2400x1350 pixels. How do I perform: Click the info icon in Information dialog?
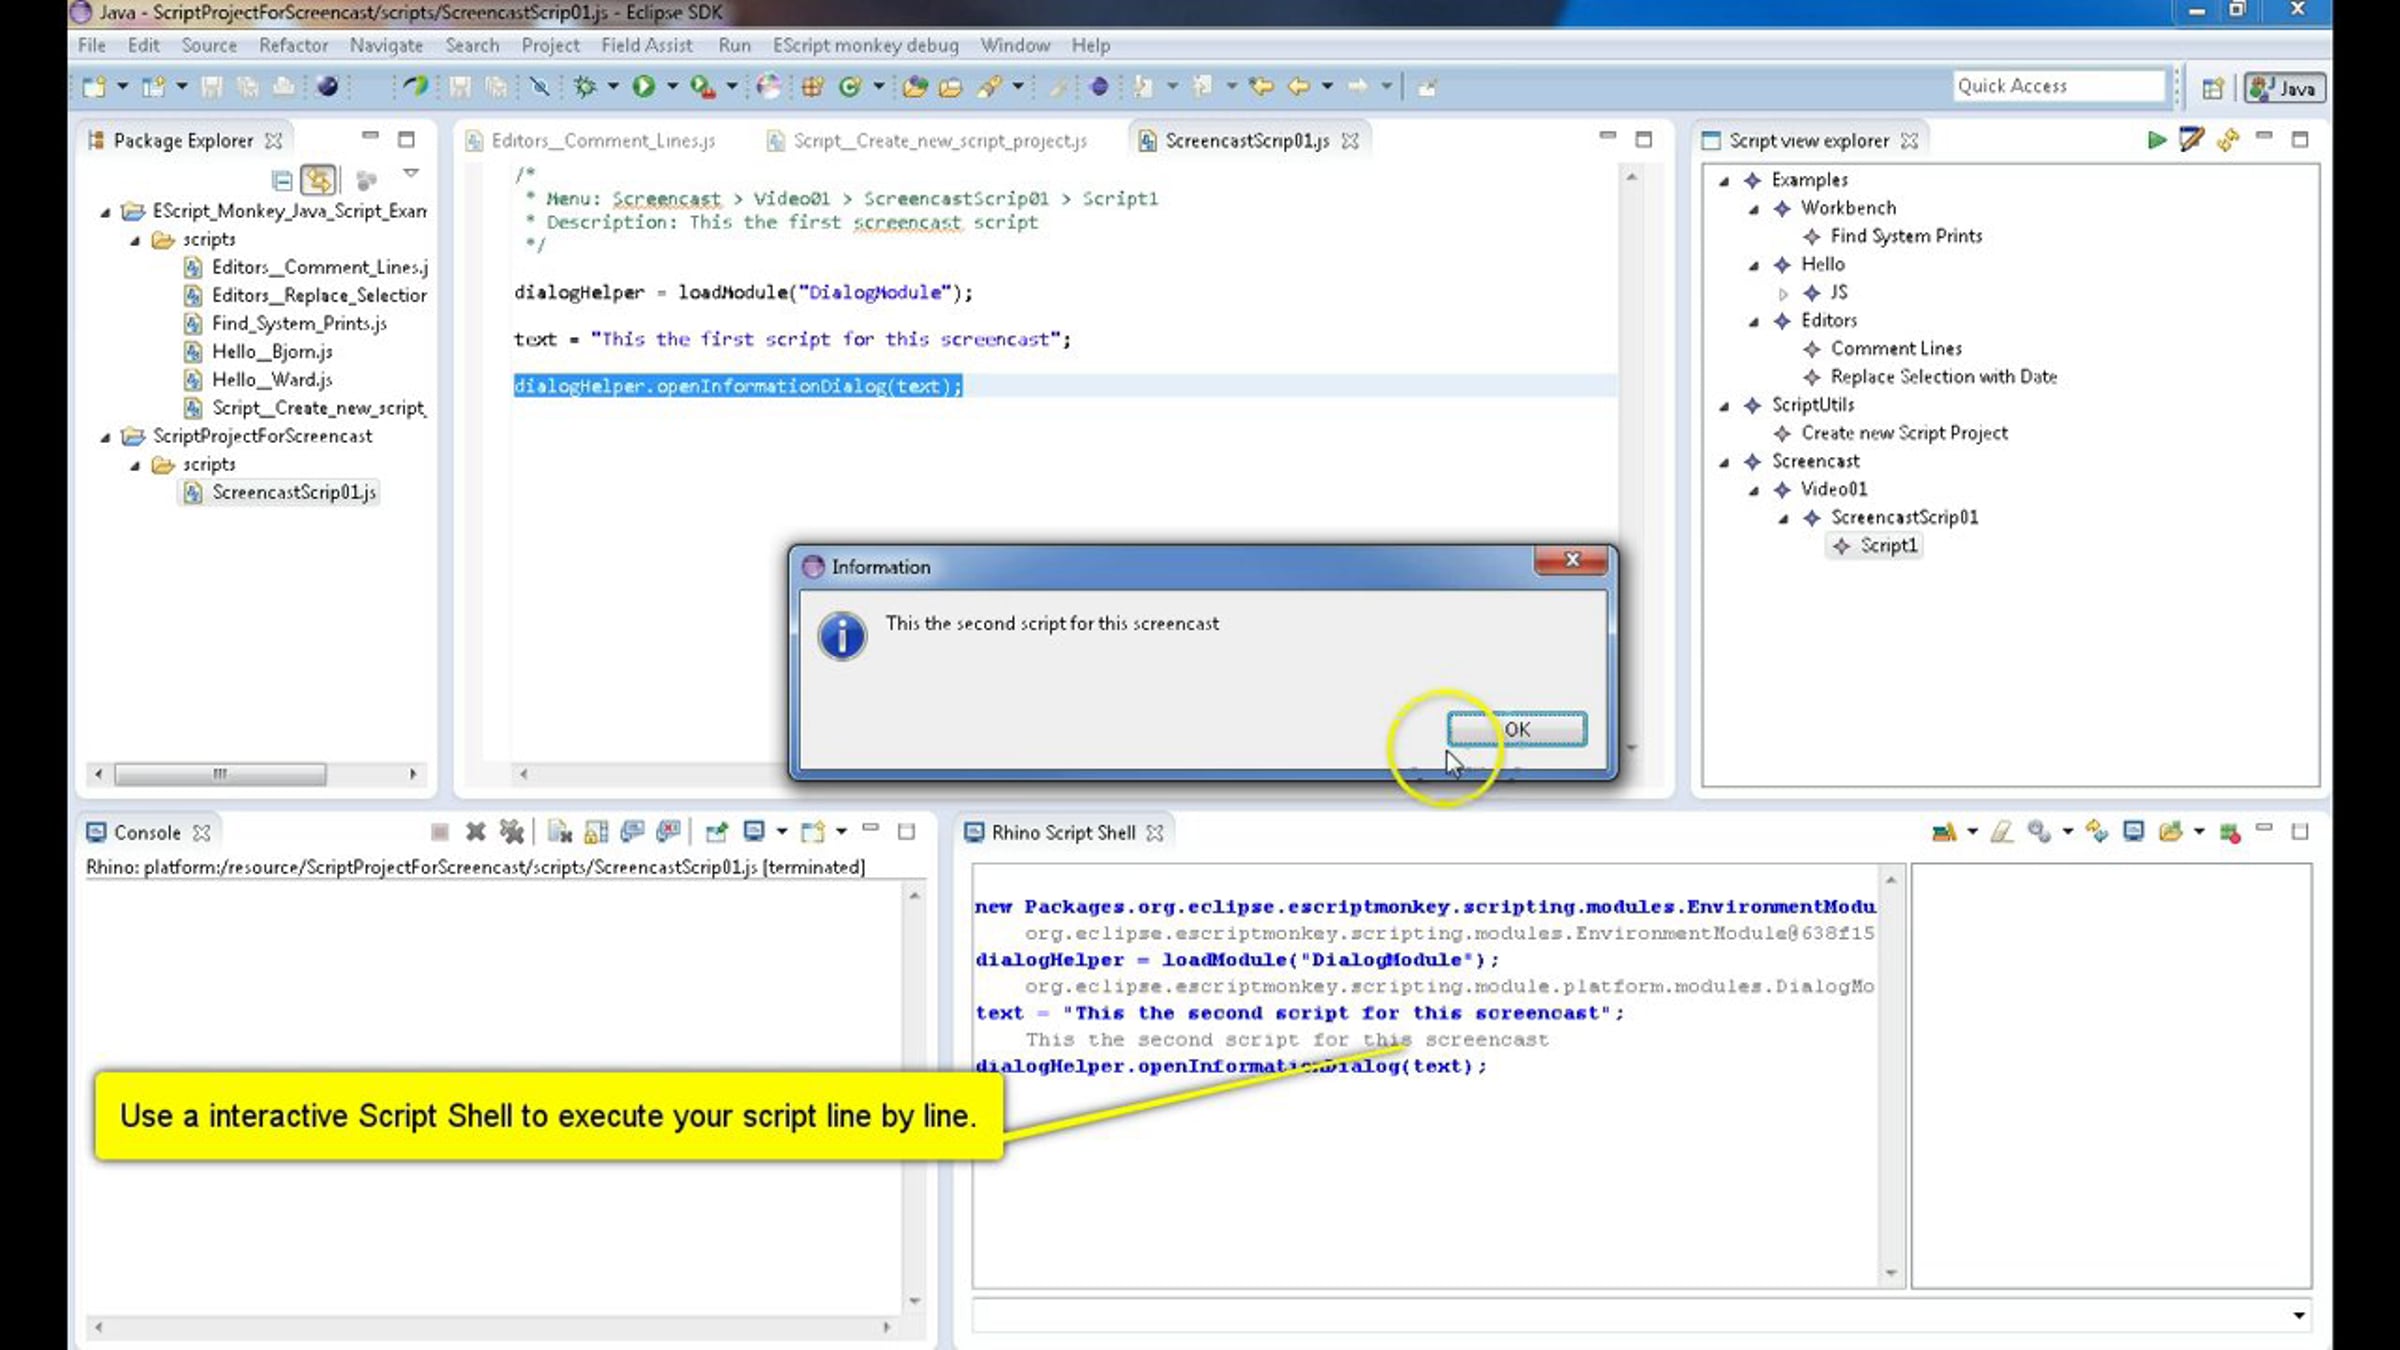pos(842,636)
